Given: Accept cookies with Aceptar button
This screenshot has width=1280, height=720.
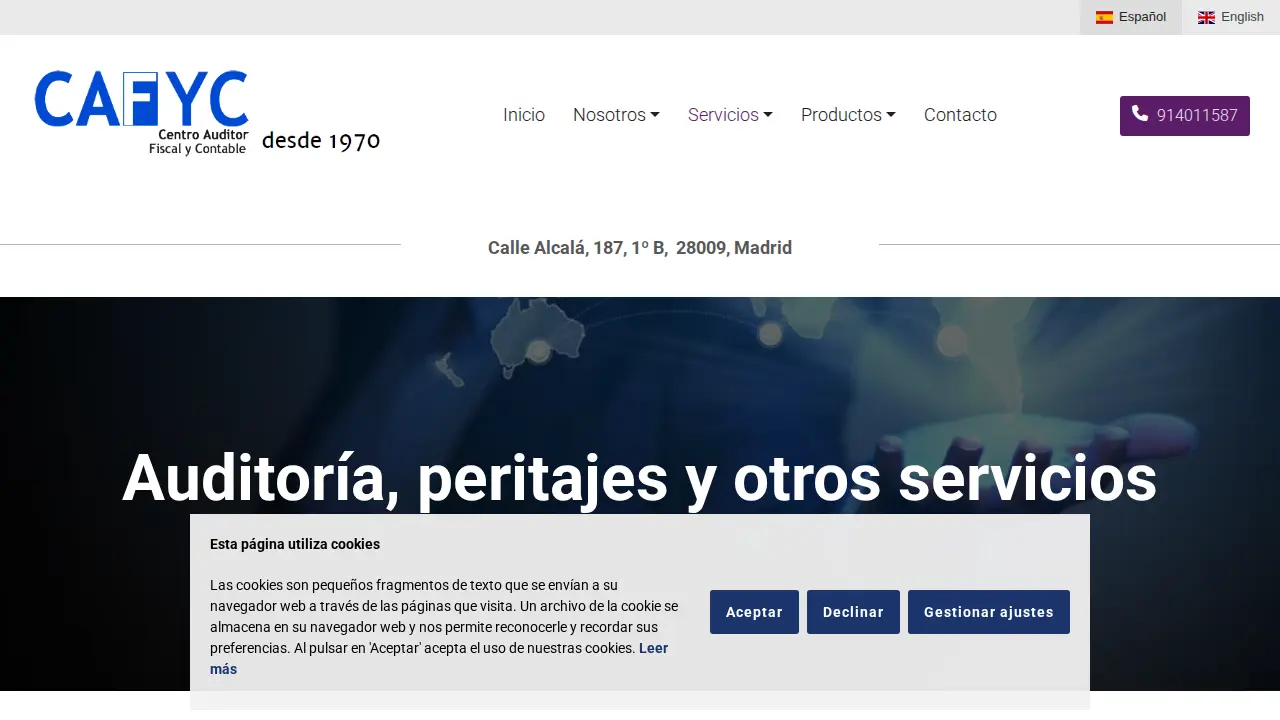Looking at the screenshot, I should point(754,612).
